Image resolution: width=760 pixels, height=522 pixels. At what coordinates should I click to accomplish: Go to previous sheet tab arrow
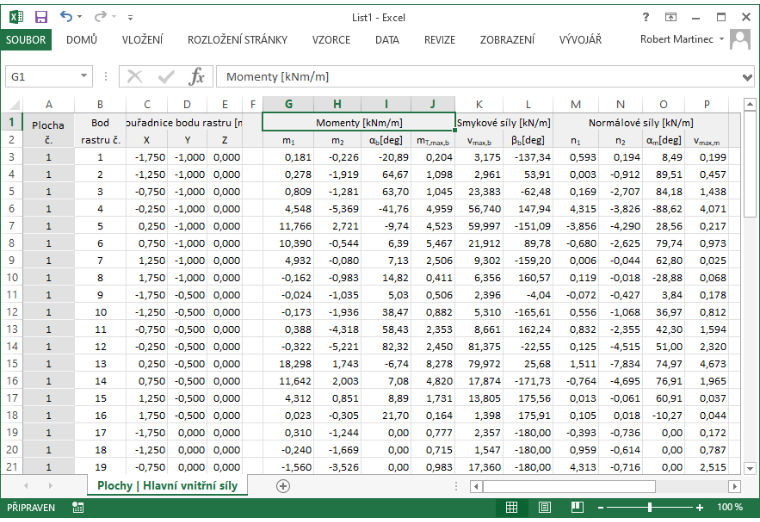tap(26, 486)
